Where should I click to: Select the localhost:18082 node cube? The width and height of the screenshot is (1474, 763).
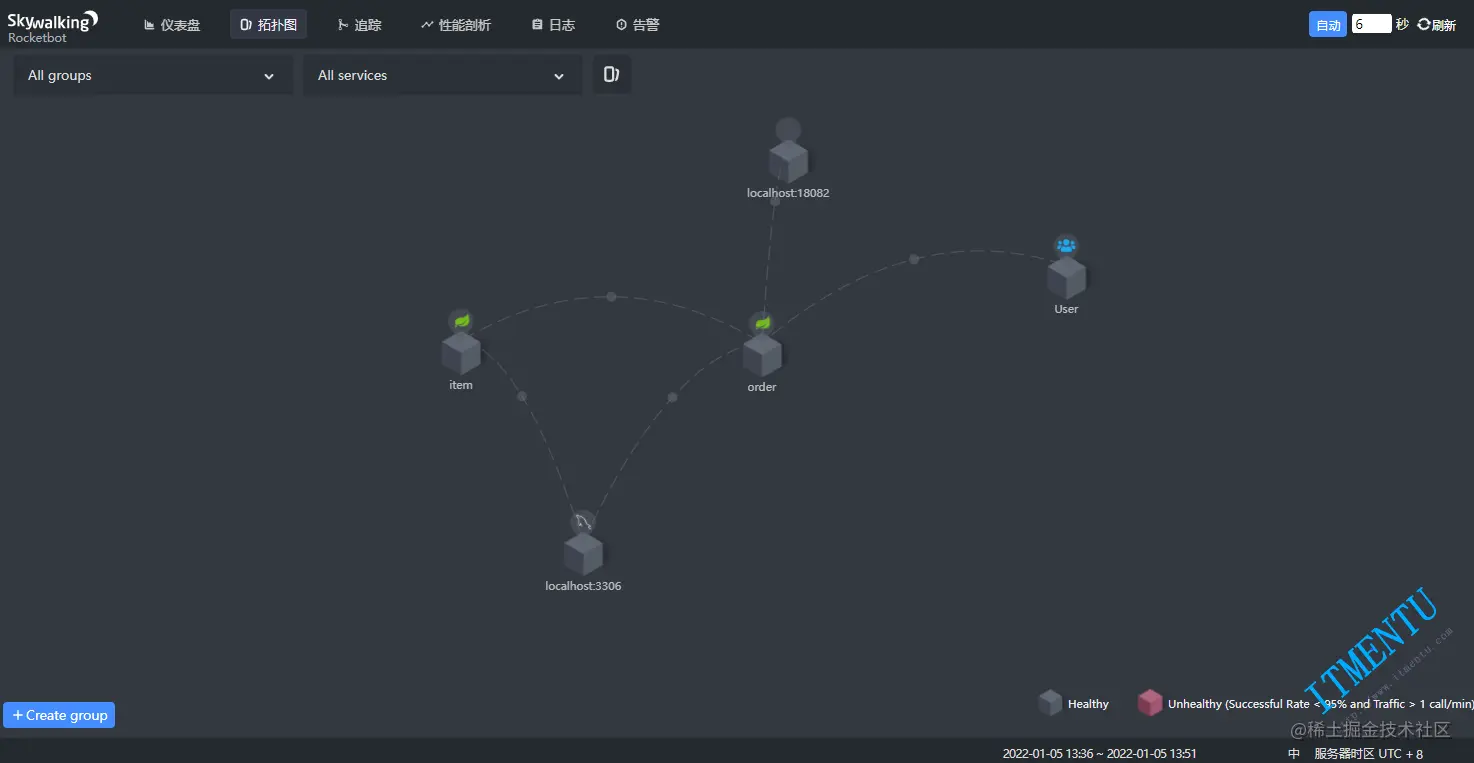click(x=788, y=162)
